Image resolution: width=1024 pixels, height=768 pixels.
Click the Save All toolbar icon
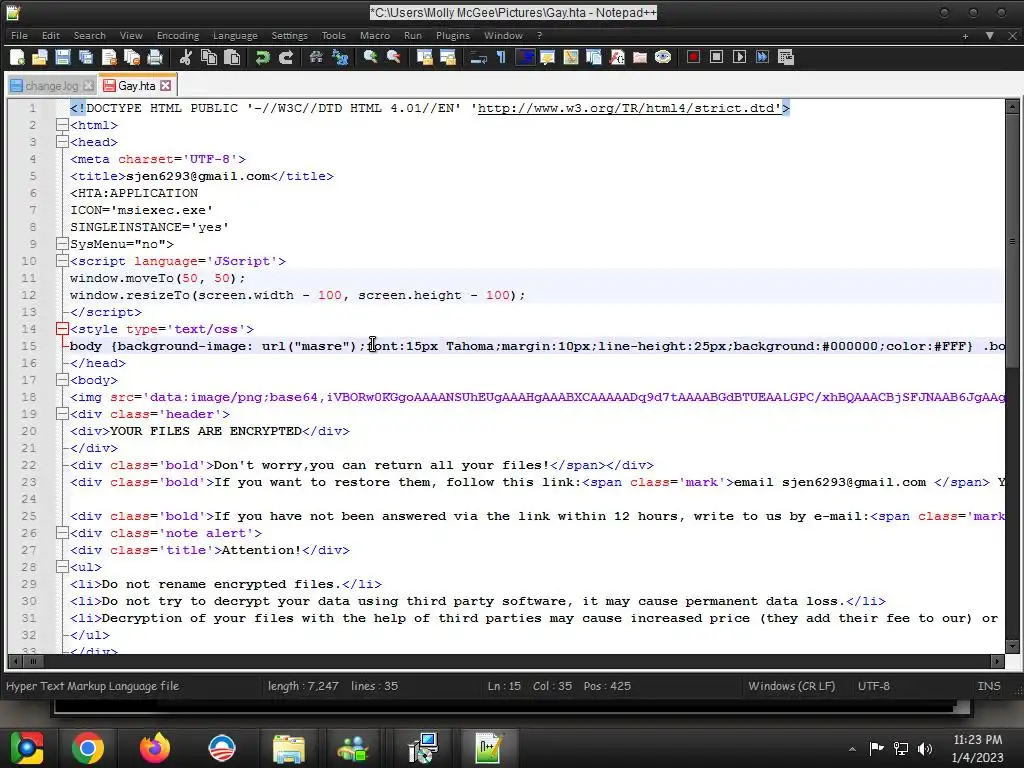(x=86, y=57)
